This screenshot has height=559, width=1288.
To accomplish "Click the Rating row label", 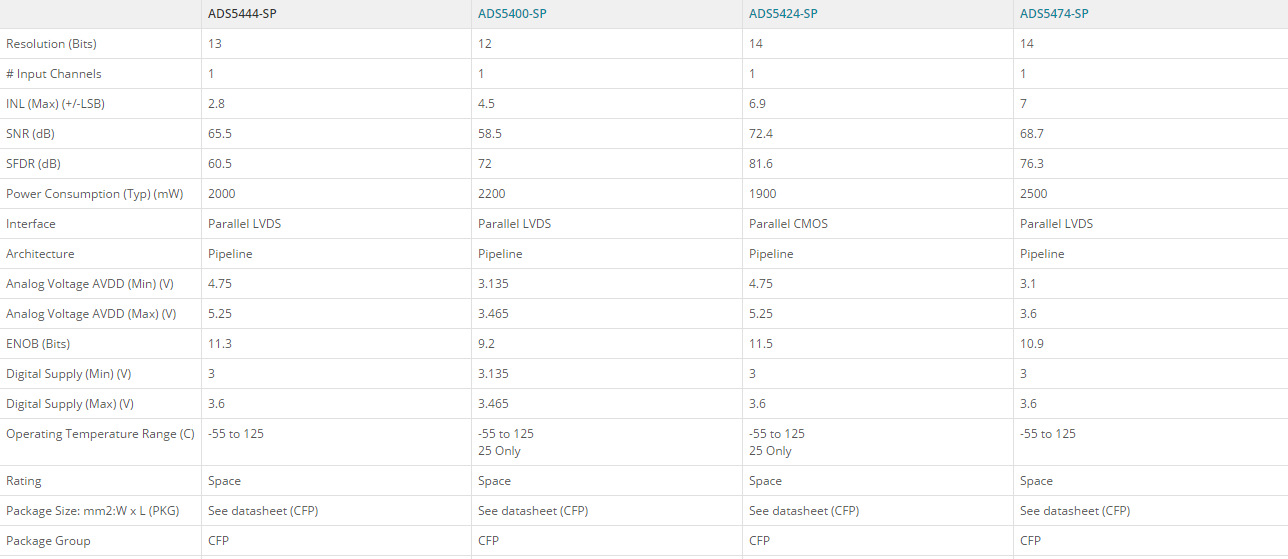I will click(24, 481).
